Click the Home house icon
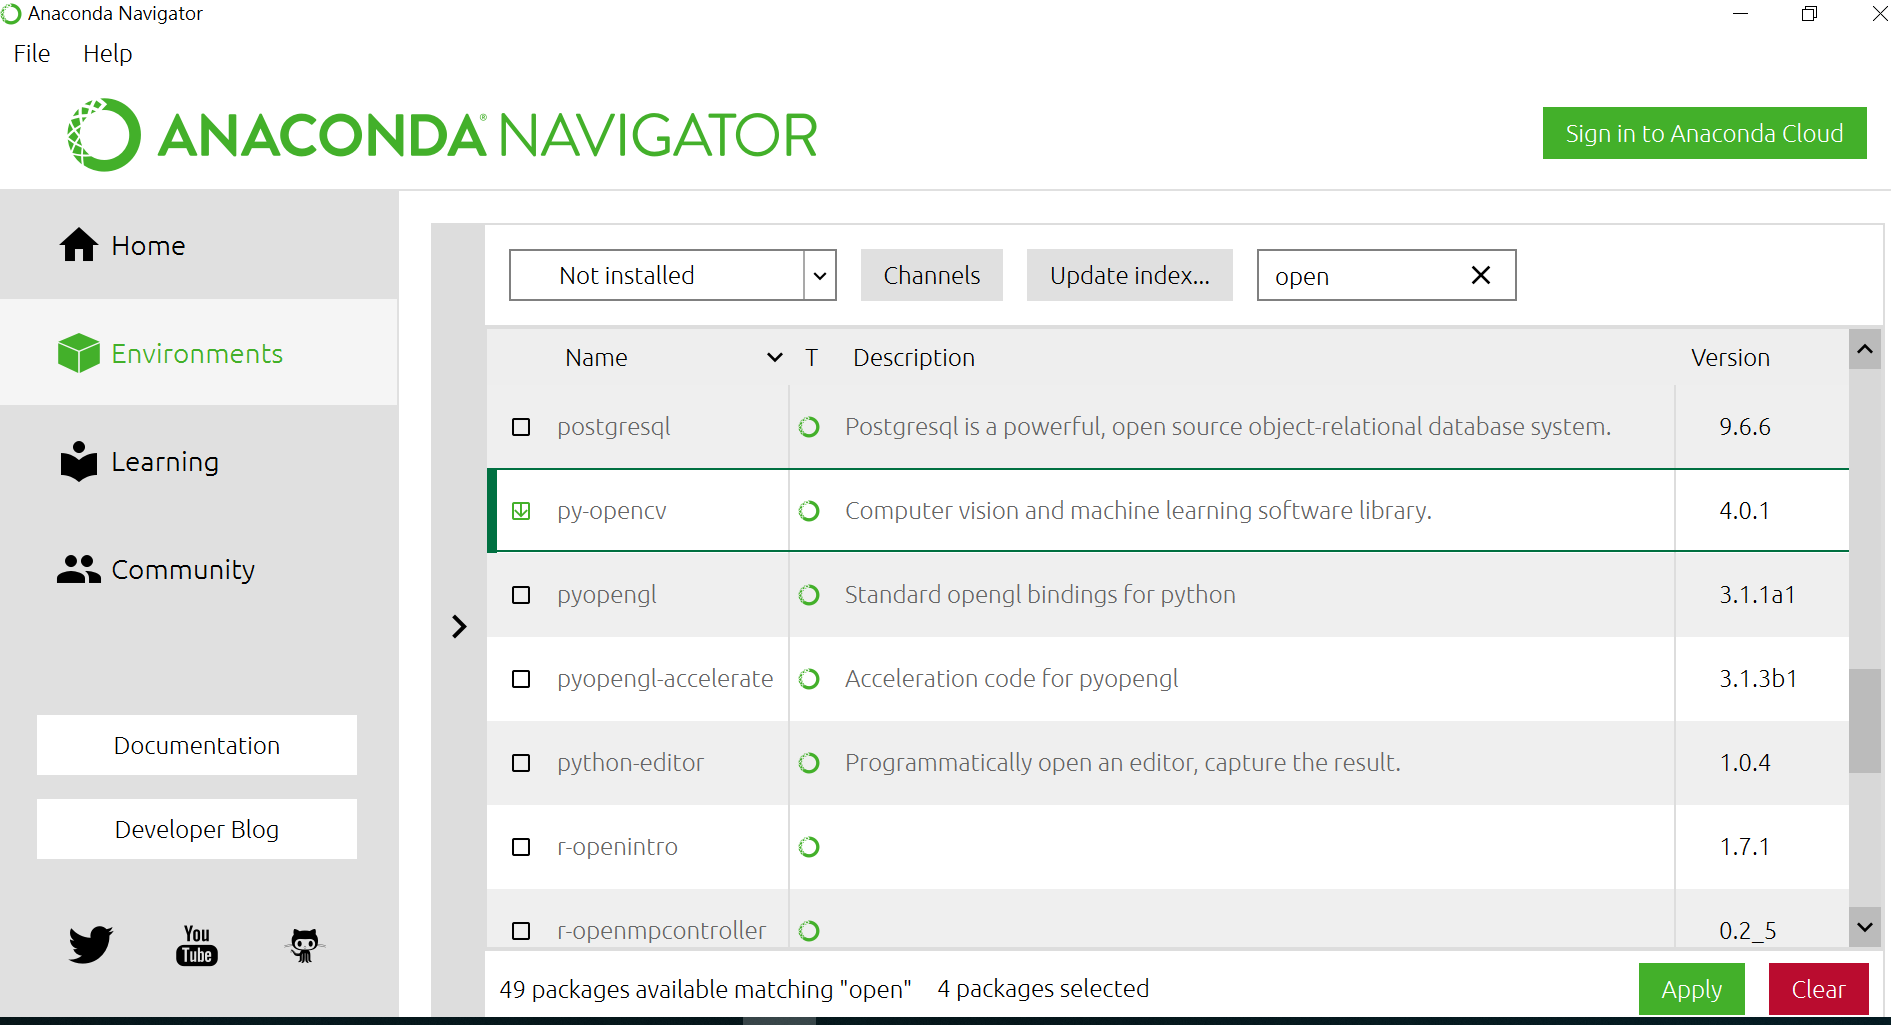Viewport: 1891px width, 1025px height. pyautogui.click(x=79, y=245)
